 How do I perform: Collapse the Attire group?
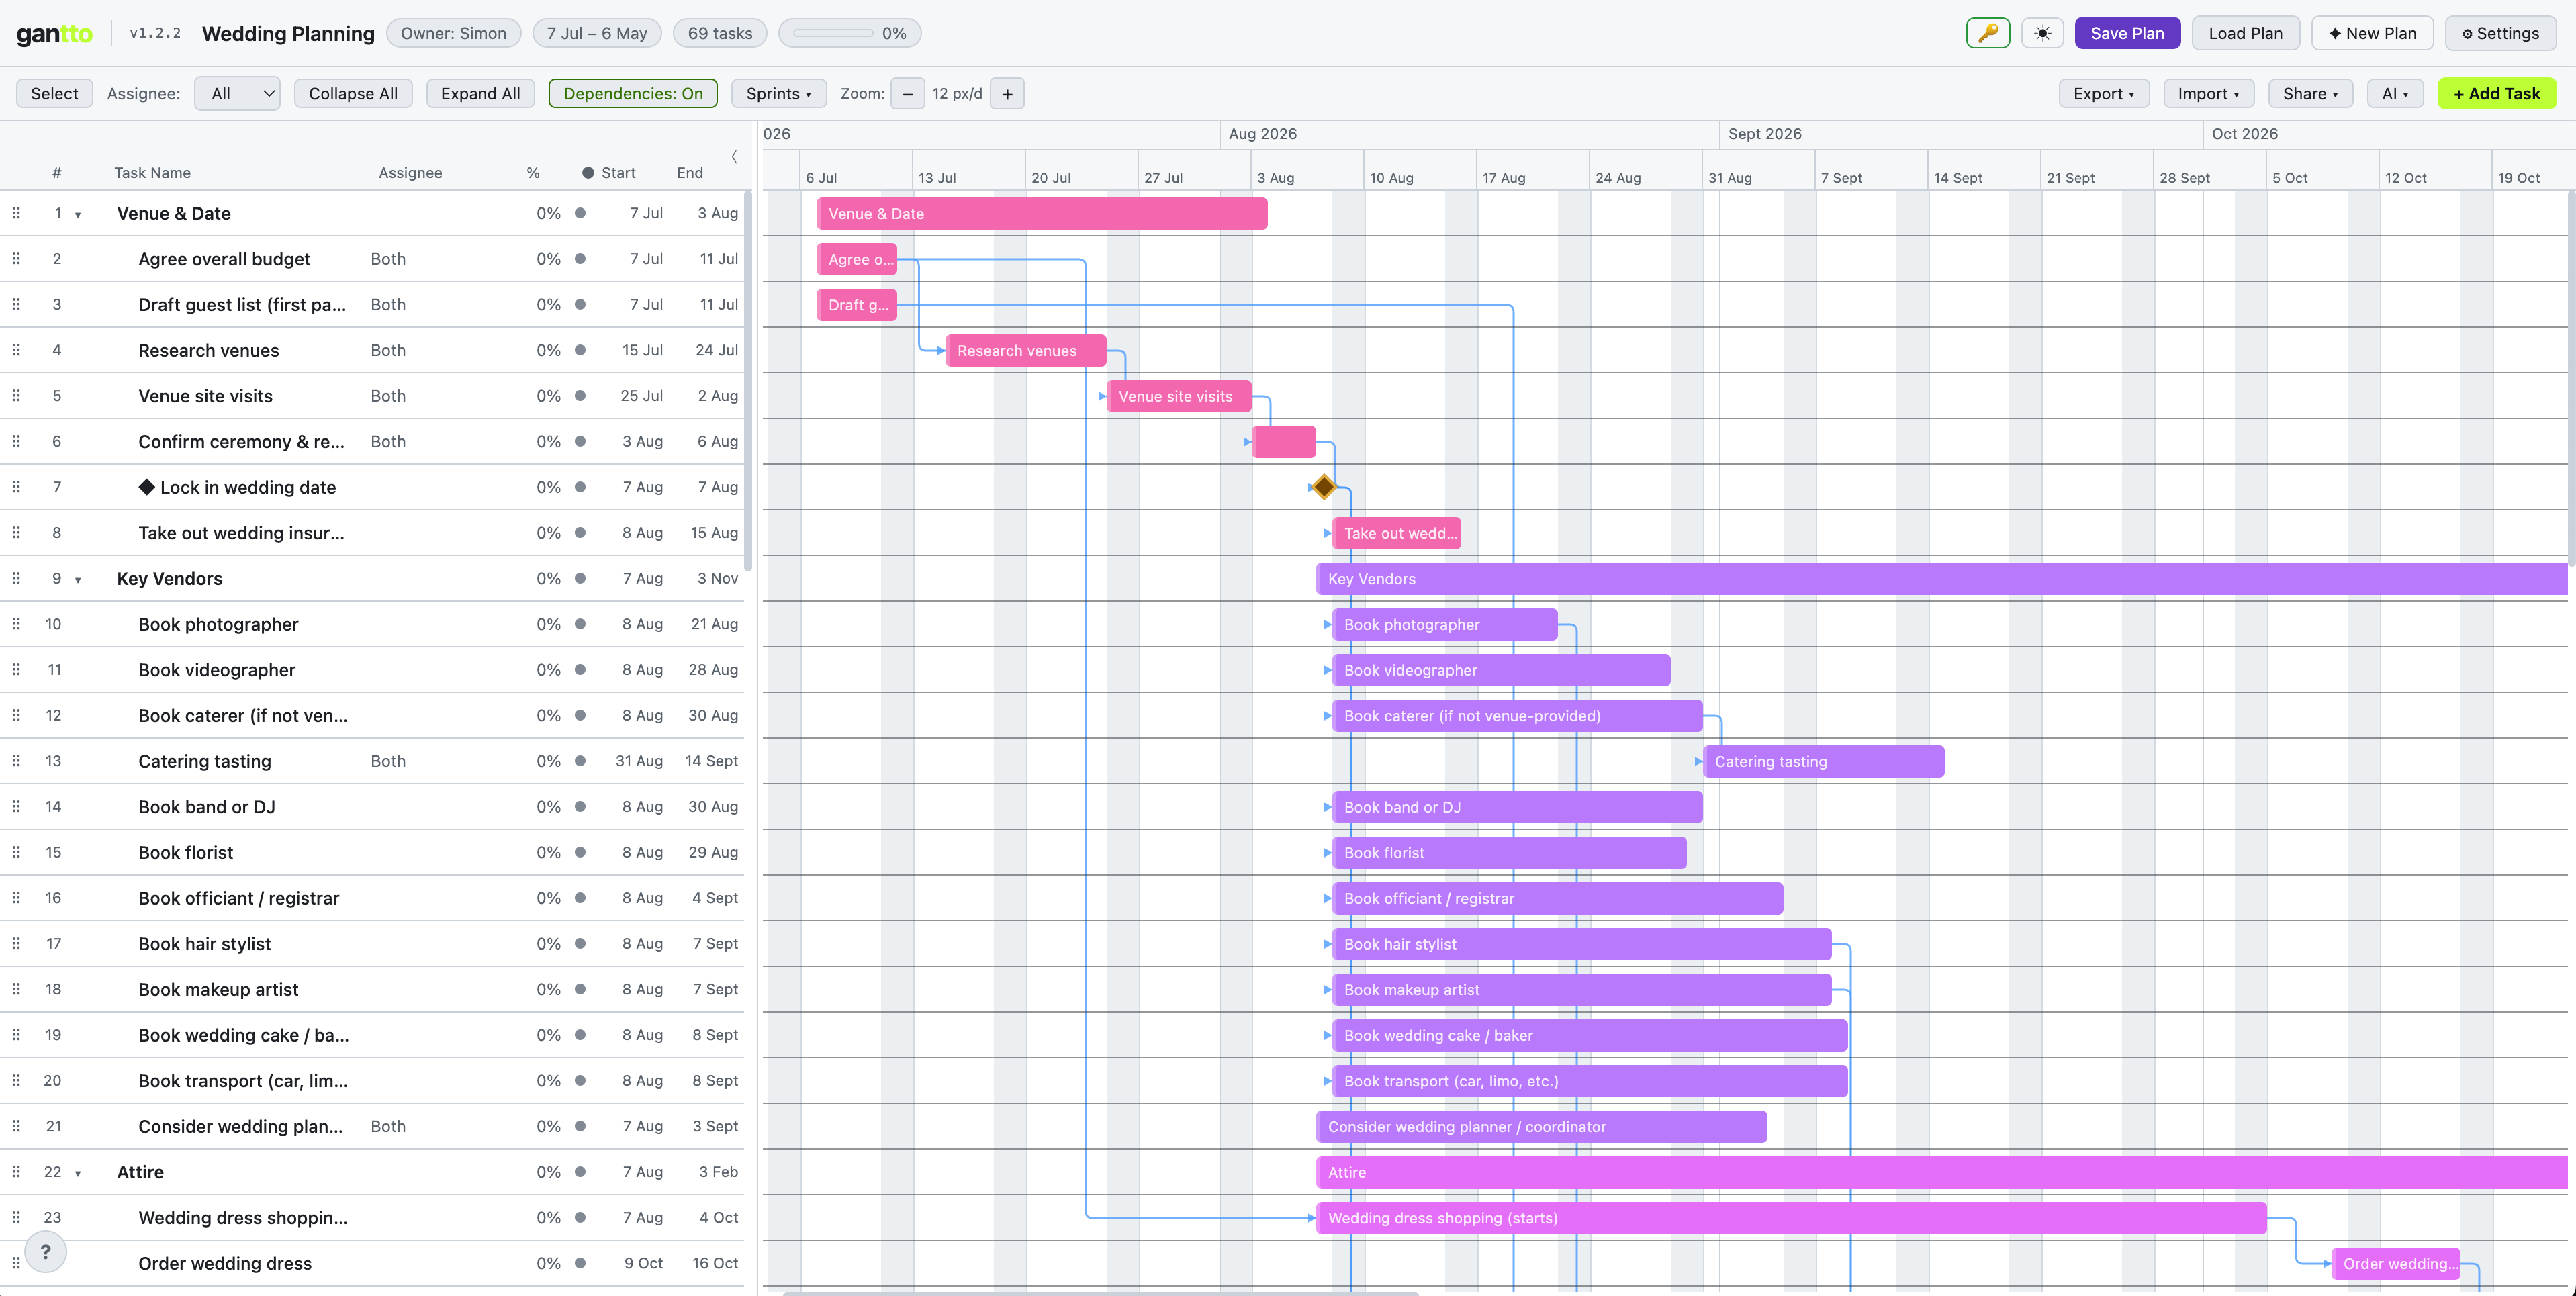(78, 1174)
